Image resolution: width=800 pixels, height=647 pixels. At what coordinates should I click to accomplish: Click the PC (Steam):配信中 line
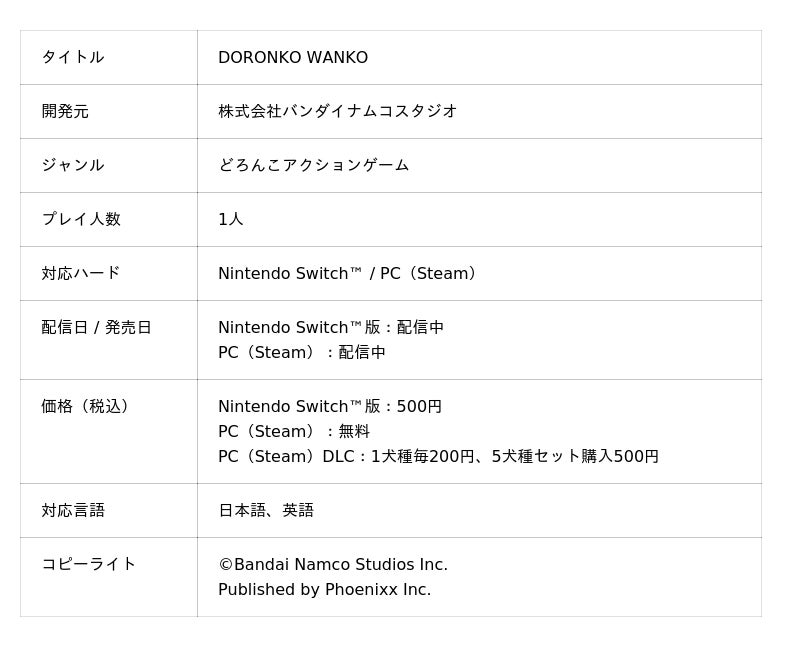pos(302,353)
